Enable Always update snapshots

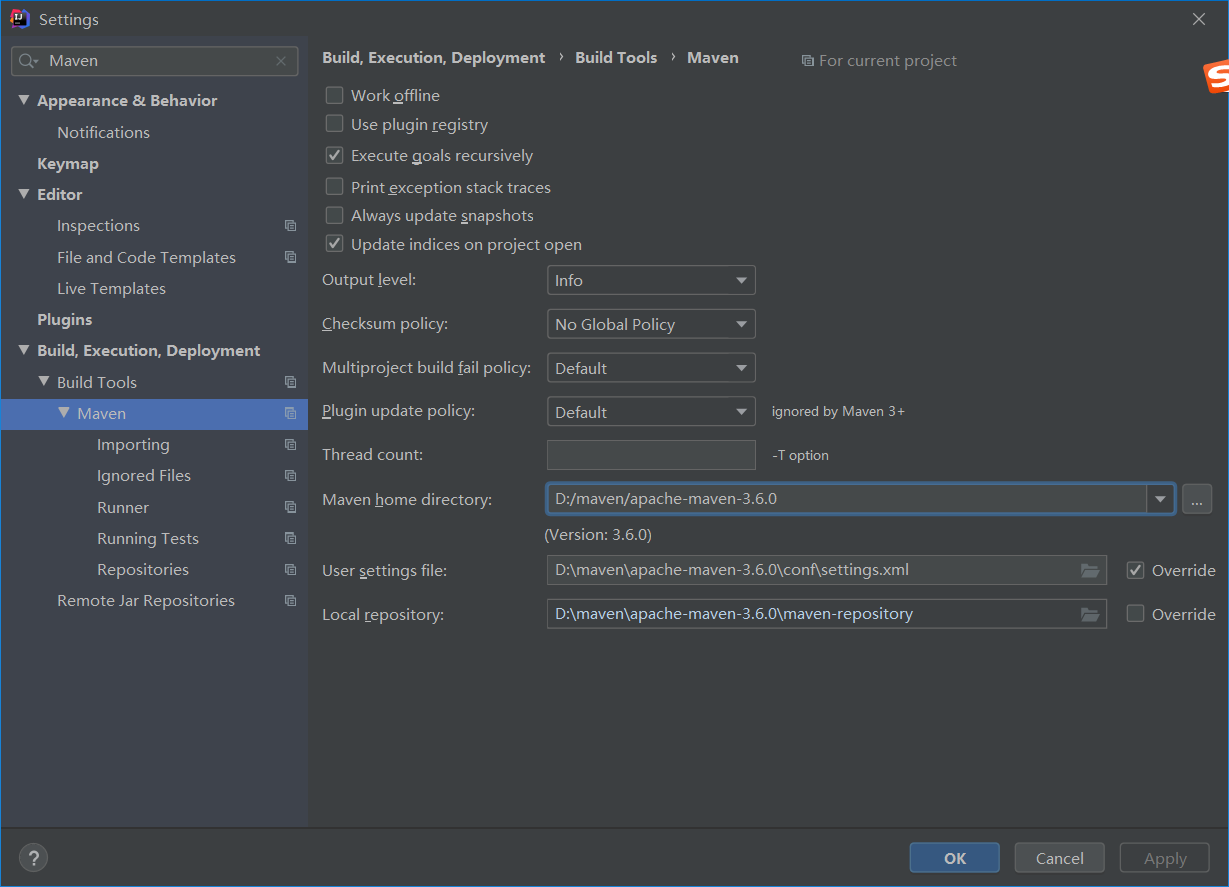[335, 215]
